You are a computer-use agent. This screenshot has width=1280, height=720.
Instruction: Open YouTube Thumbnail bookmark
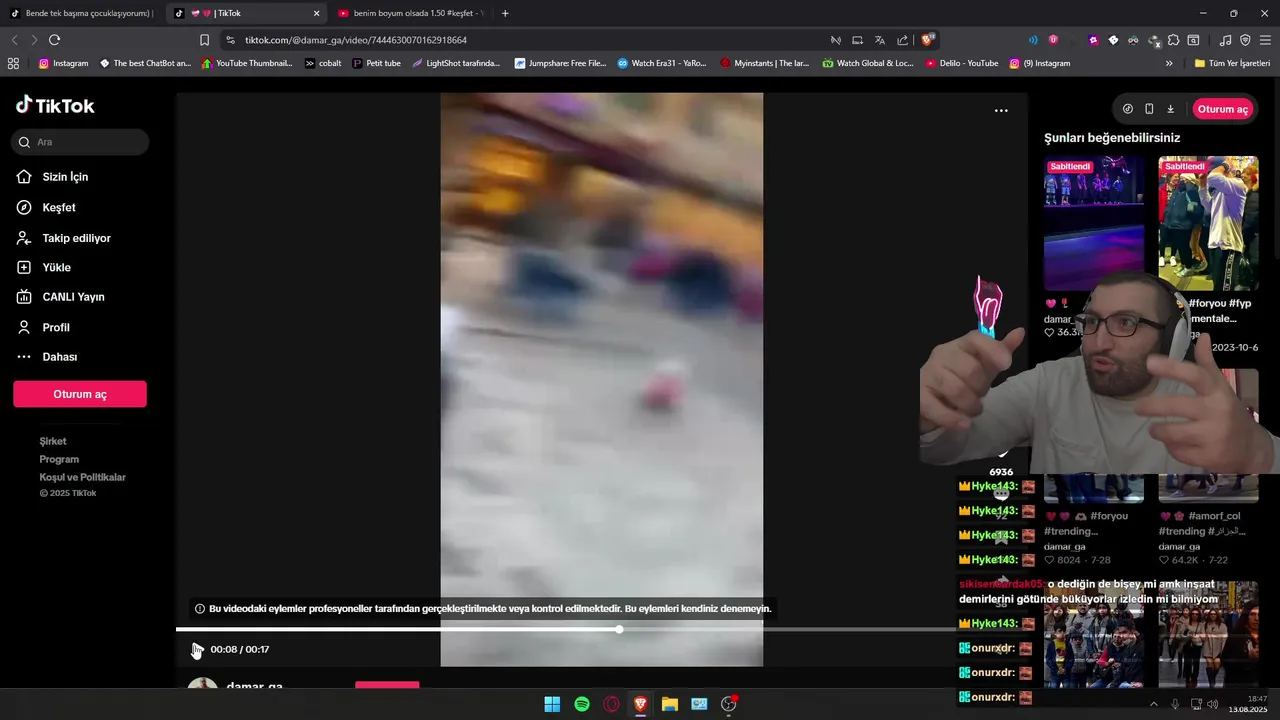[247, 63]
